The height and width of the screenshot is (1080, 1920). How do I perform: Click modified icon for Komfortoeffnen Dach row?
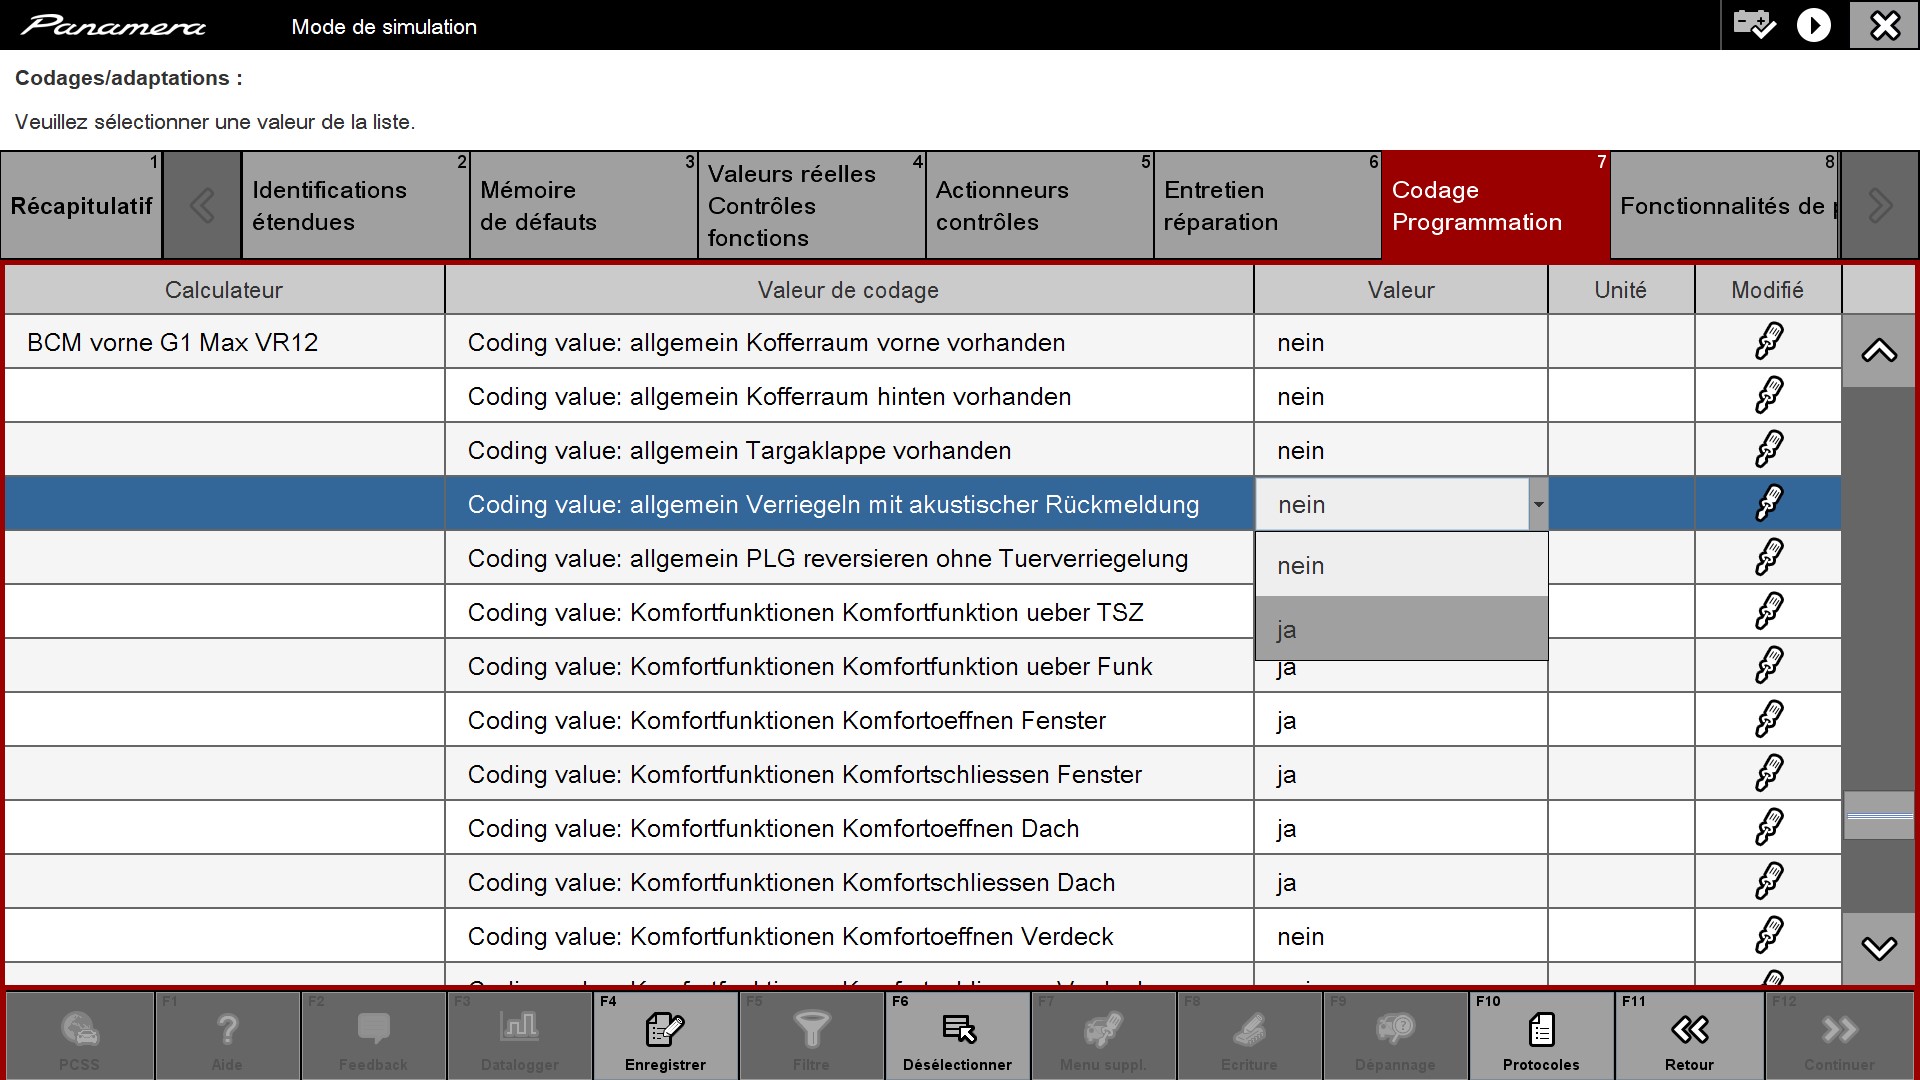[x=1768, y=828]
